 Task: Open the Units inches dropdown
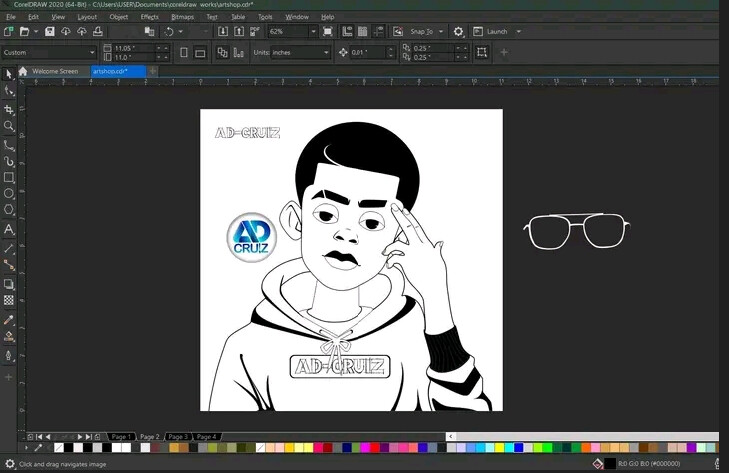coord(325,52)
